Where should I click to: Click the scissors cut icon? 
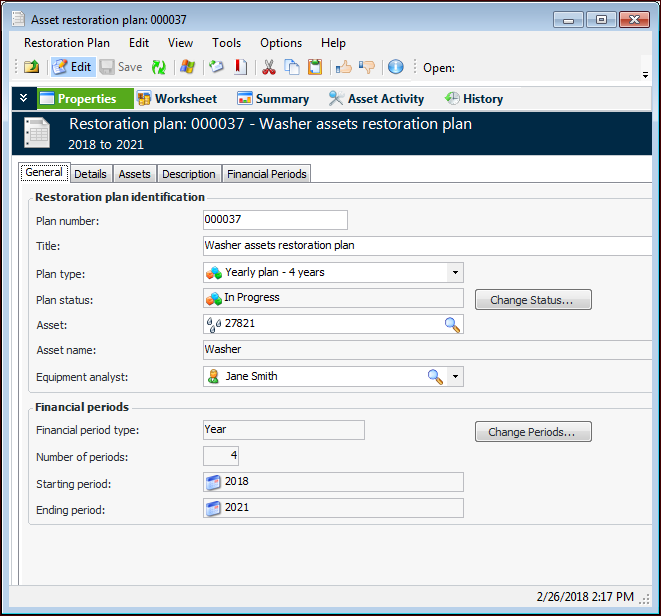[x=268, y=67]
